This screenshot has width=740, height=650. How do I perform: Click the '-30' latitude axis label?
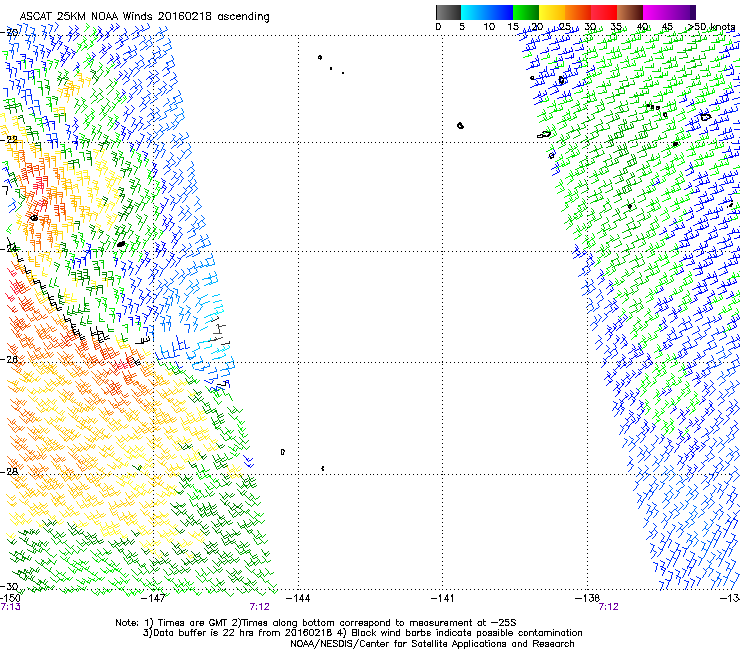[9, 587]
